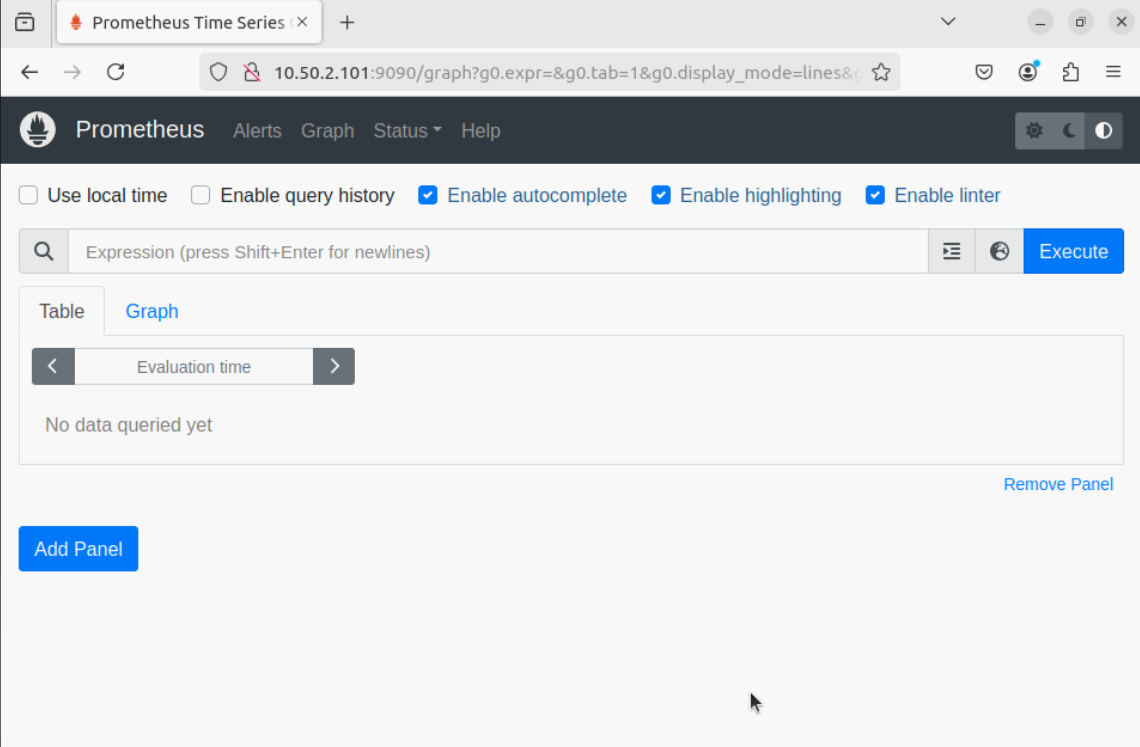Viewport: 1140px width, 747px height.
Task: Step evaluation time backward
Action: [x=53, y=367]
